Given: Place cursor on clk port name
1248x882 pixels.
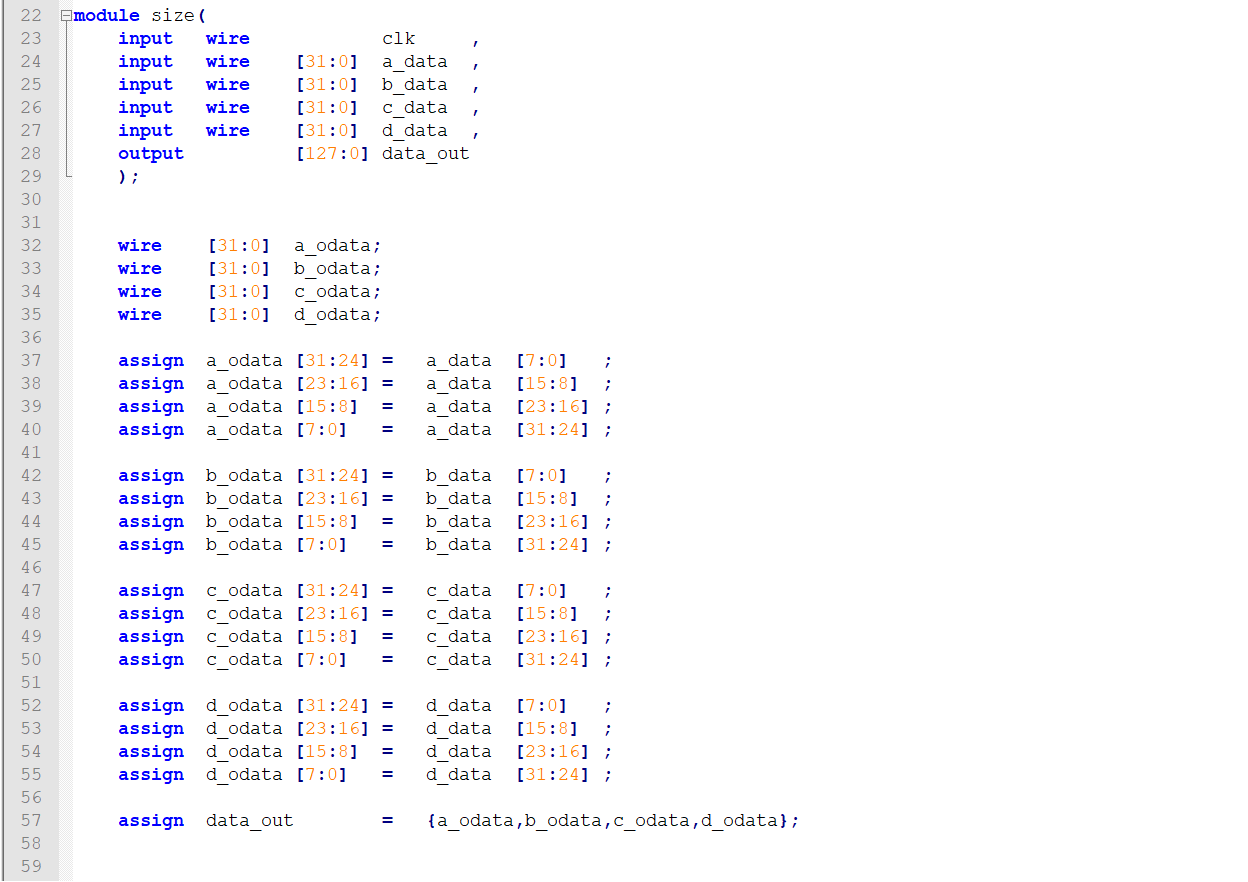Looking at the screenshot, I should click(398, 39).
